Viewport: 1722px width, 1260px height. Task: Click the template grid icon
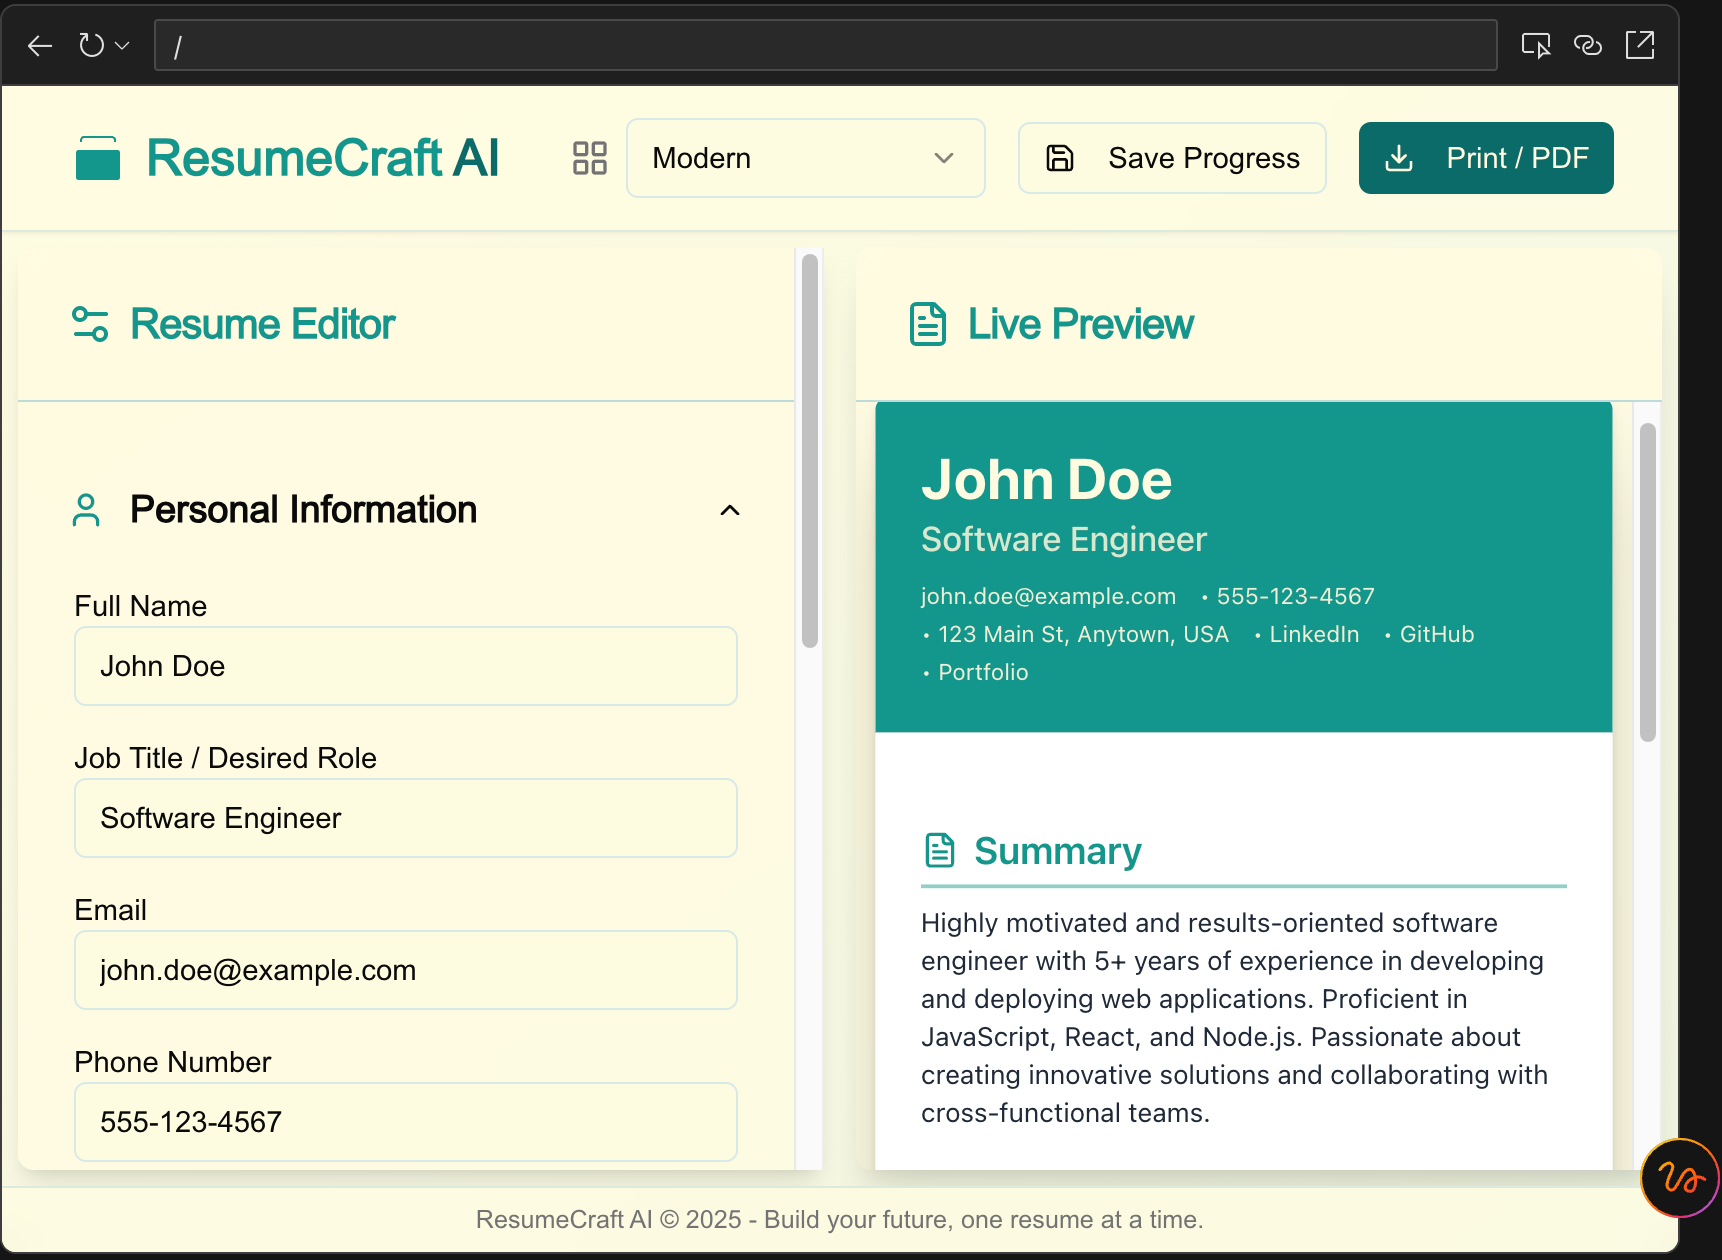[590, 158]
